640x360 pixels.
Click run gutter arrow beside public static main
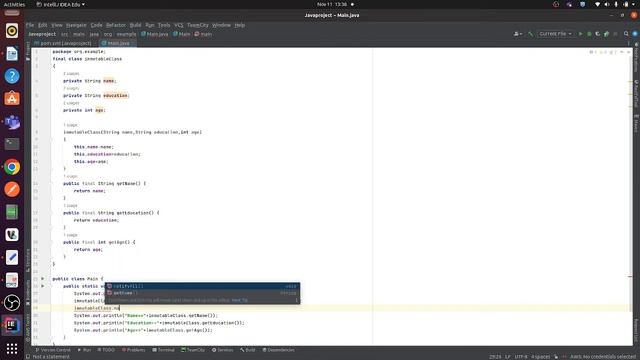click(42, 286)
